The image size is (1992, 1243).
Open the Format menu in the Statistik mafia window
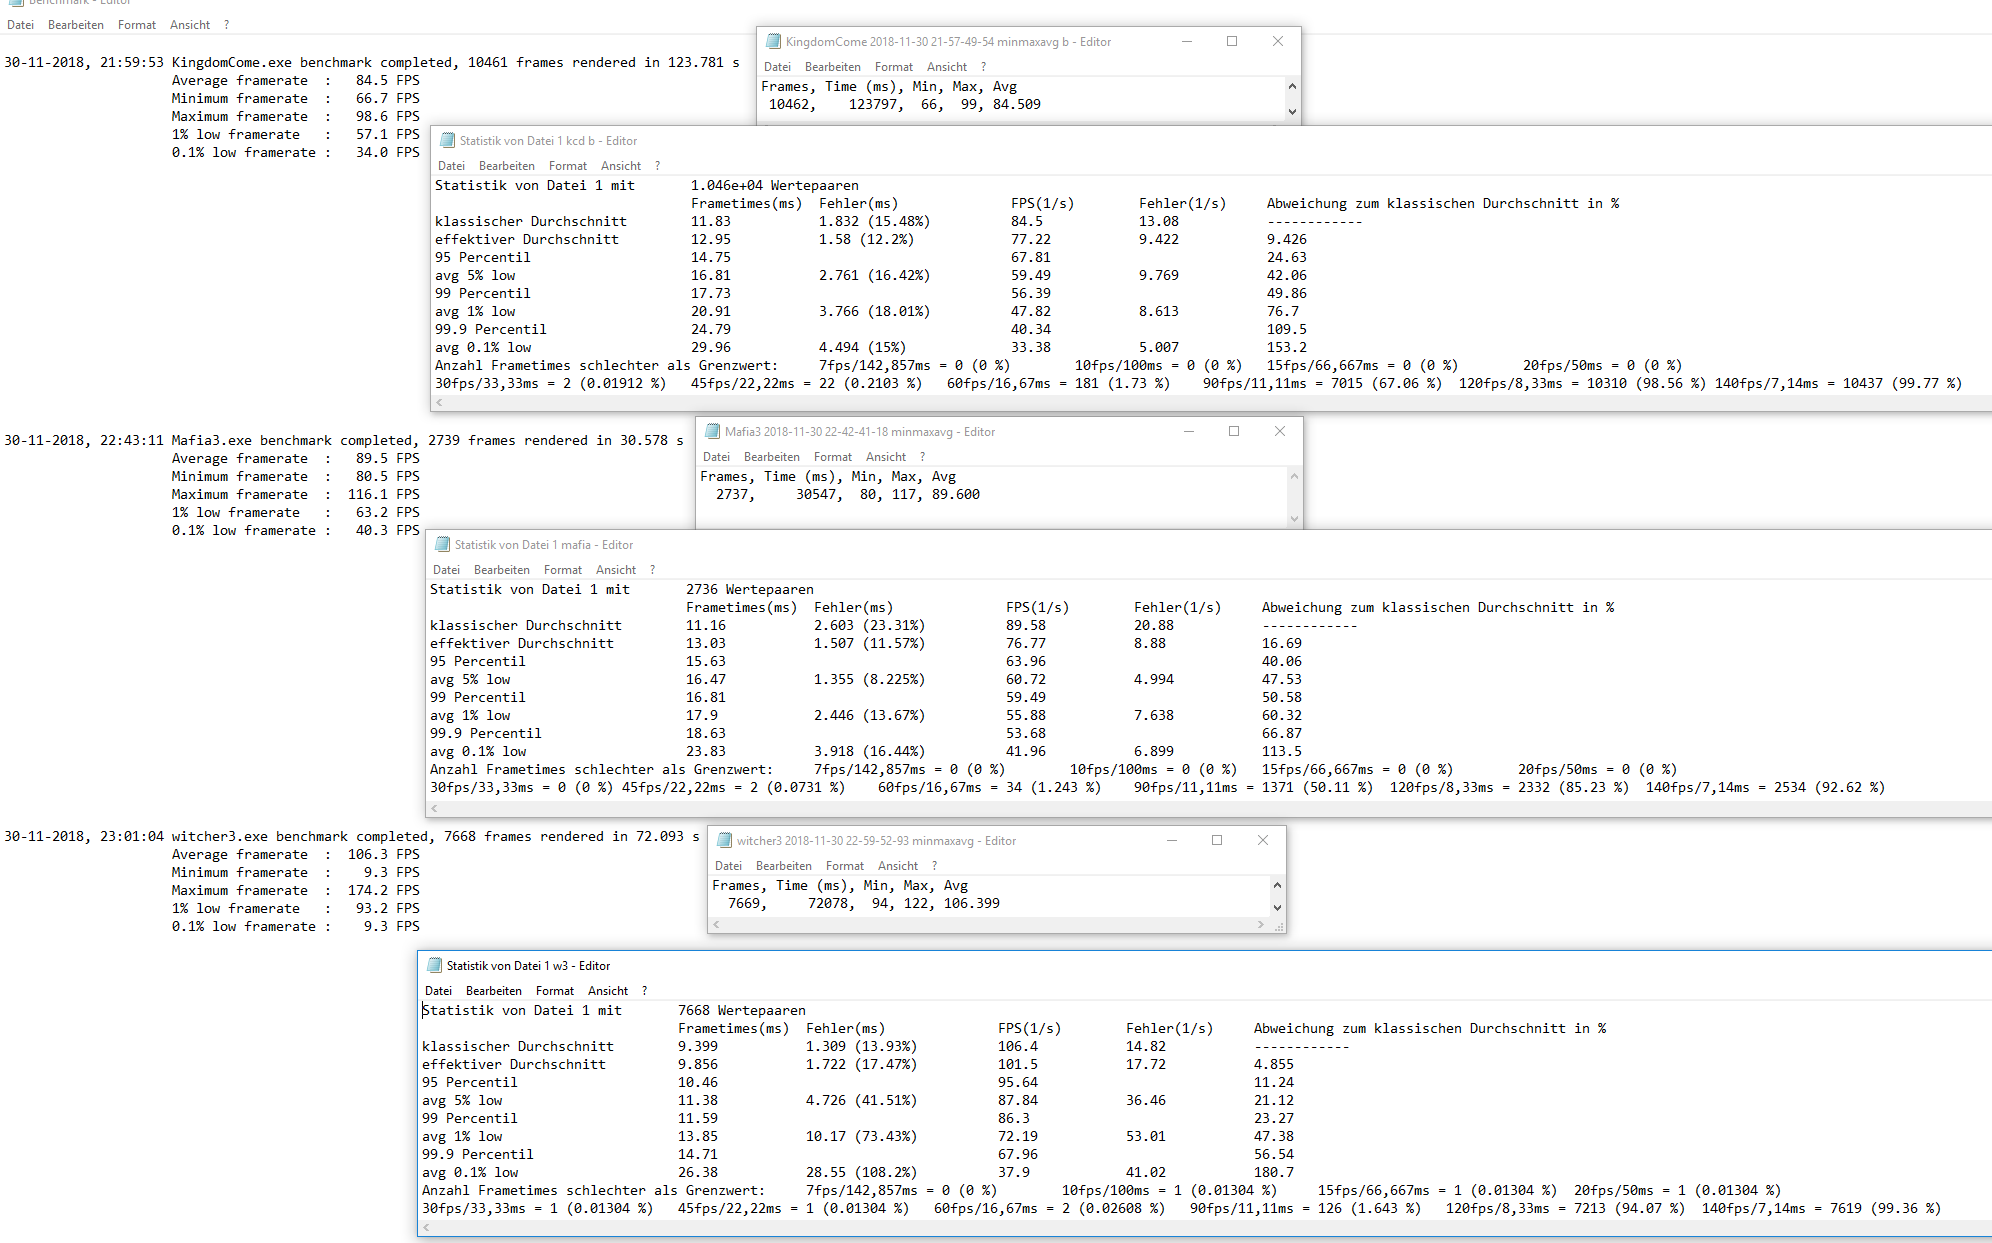[x=562, y=570]
